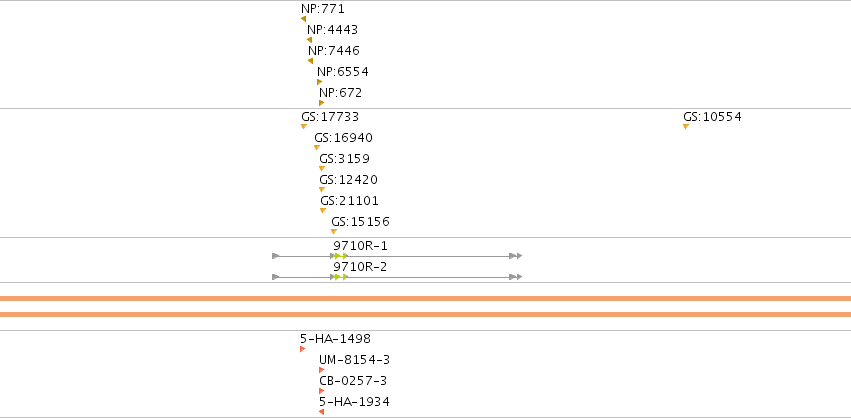Screen dimensions: 851x418
Task: Select the NP:7446 feature label
Action: pyautogui.click(x=334, y=51)
